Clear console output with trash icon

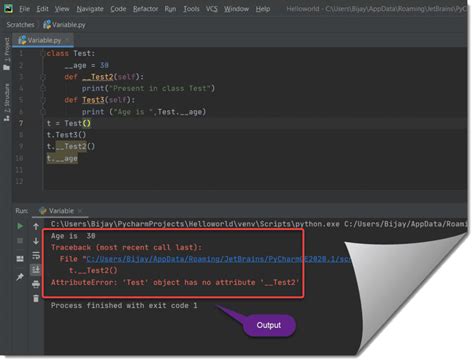36,298
